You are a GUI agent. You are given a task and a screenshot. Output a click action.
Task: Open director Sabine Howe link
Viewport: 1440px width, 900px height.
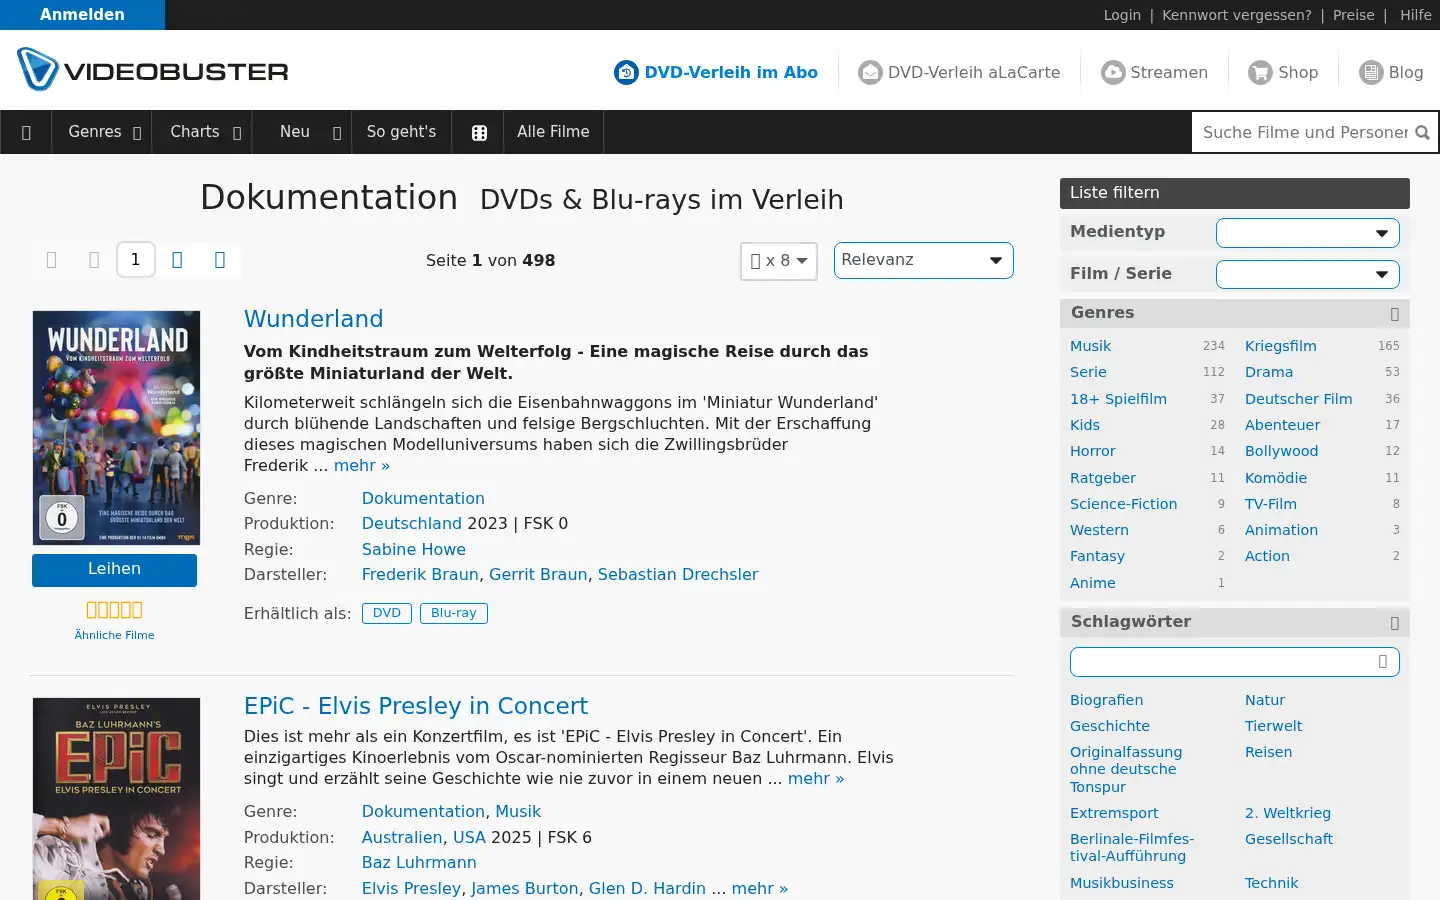tap(414, 549)
